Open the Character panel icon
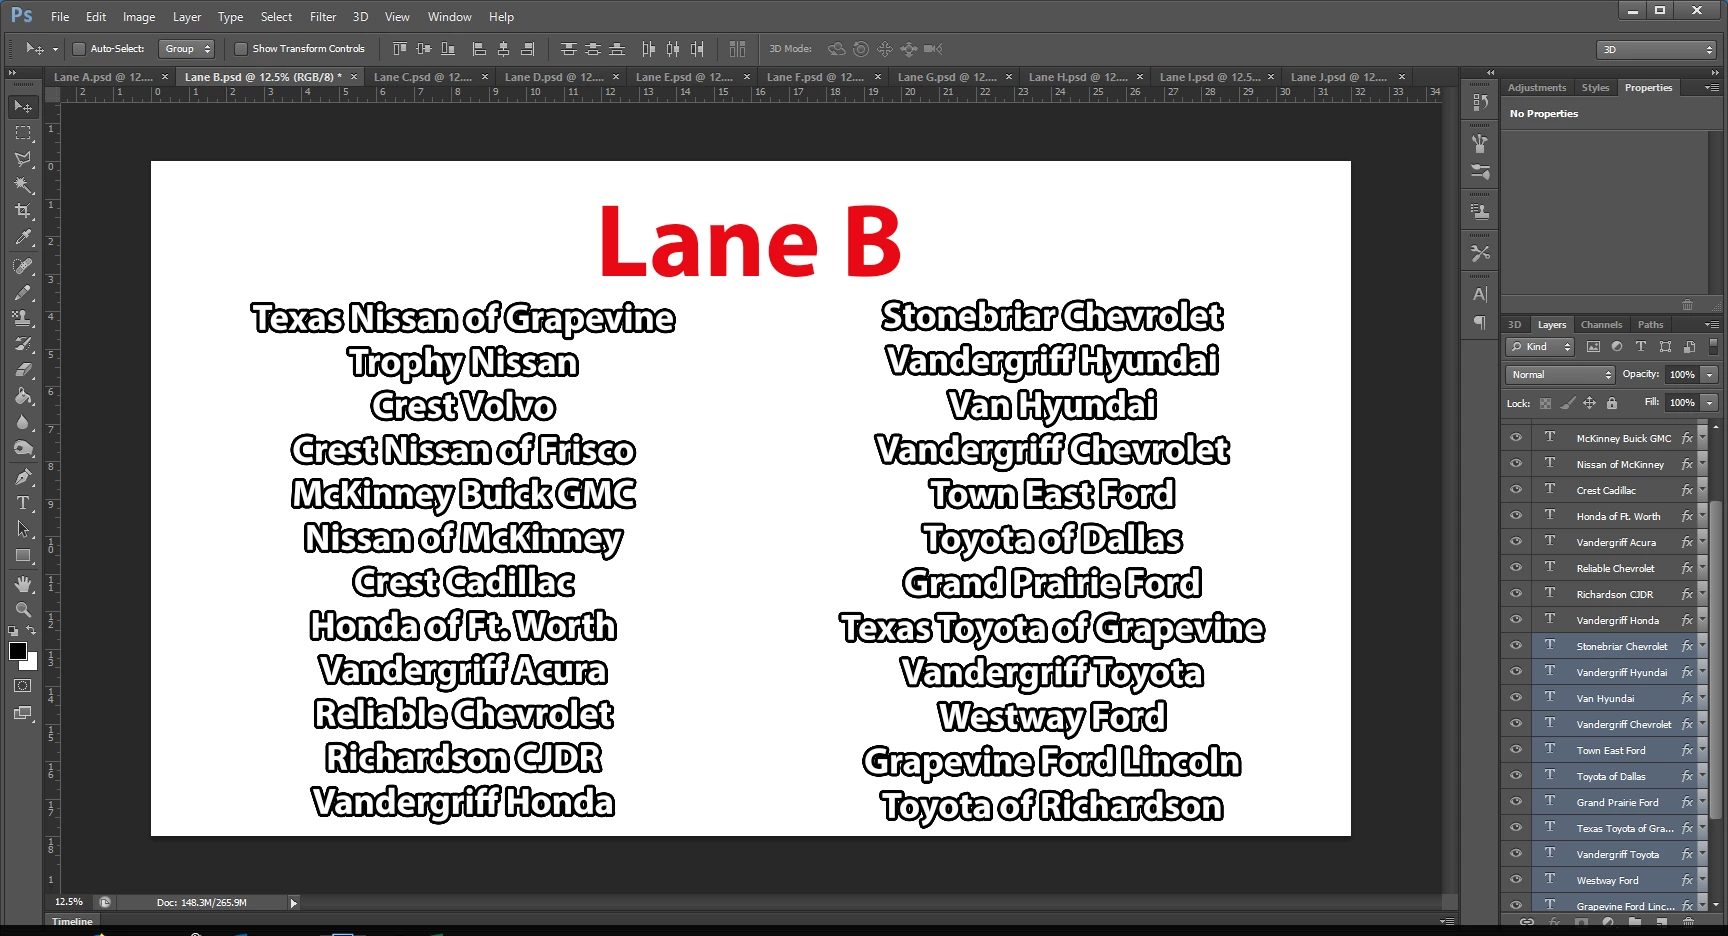The width and height of the screenshot is (1728, 936). [x=1480, y=294]
